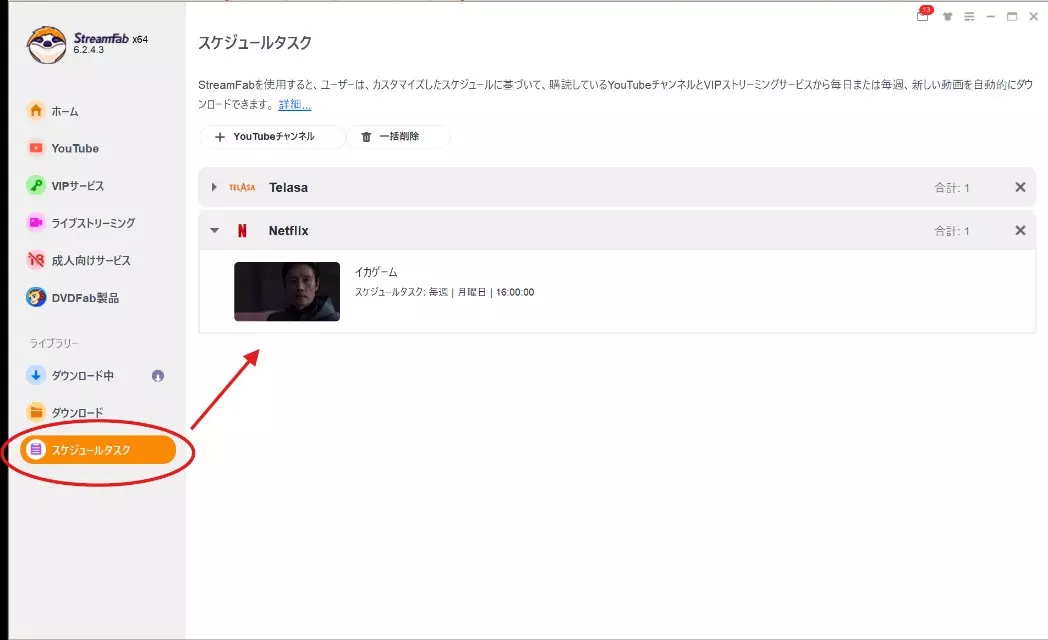Click the Telasa logo icon
Image resolution: width=1048 pixels, height=640 pixels.
(x=242, y=187)
